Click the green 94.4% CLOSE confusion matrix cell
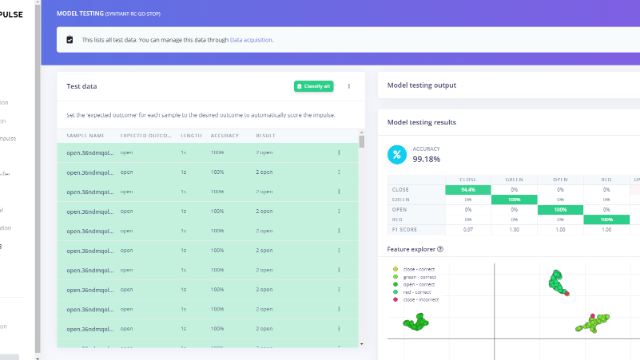640x360 pixels. 468,190
